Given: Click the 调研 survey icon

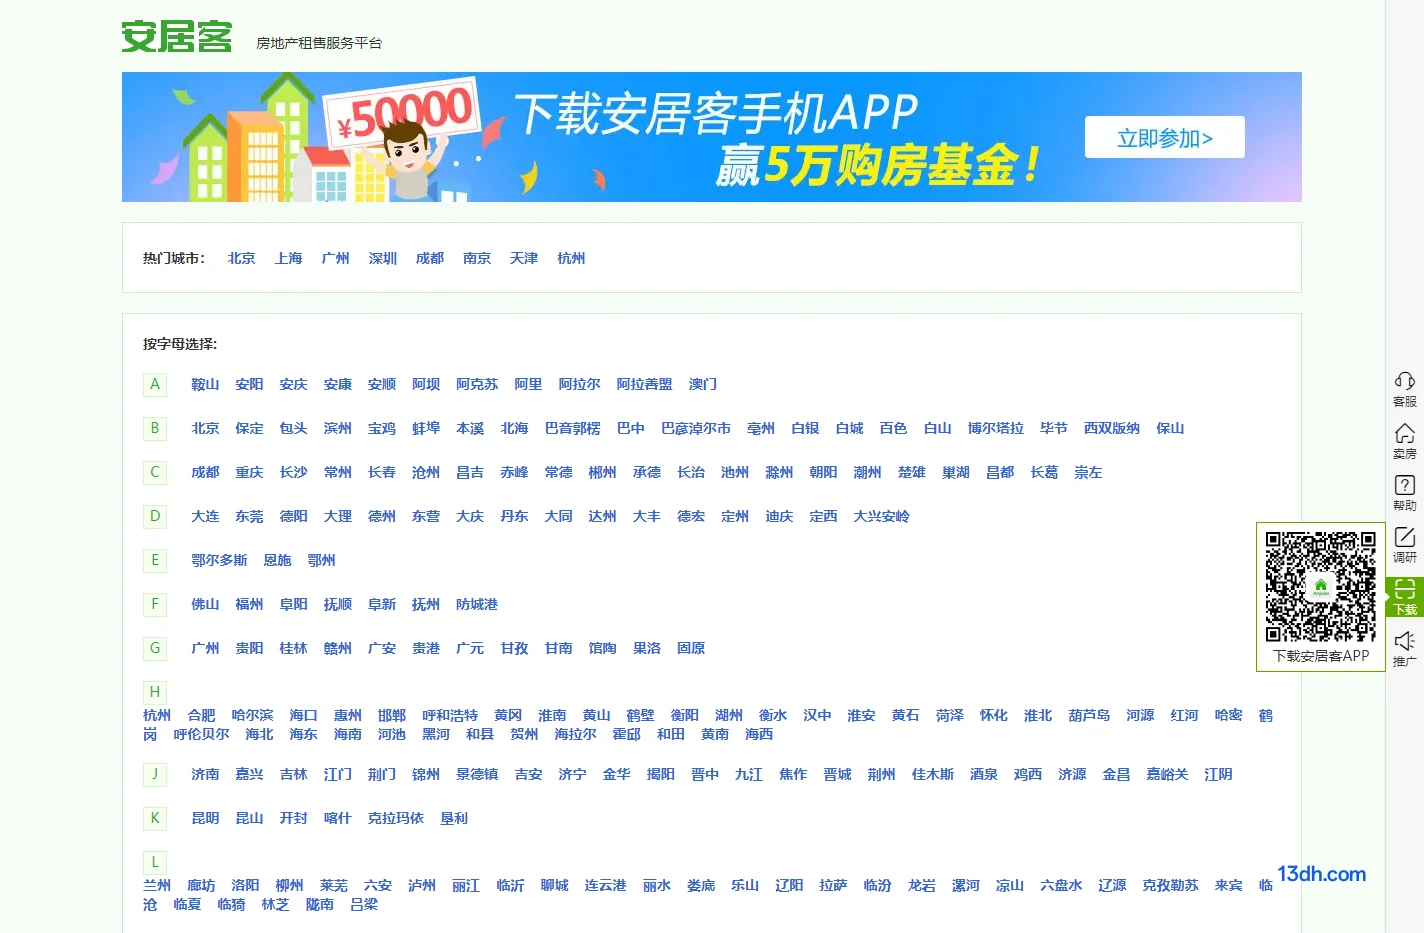Looking at the screenshot, I should pos(1404,544).
